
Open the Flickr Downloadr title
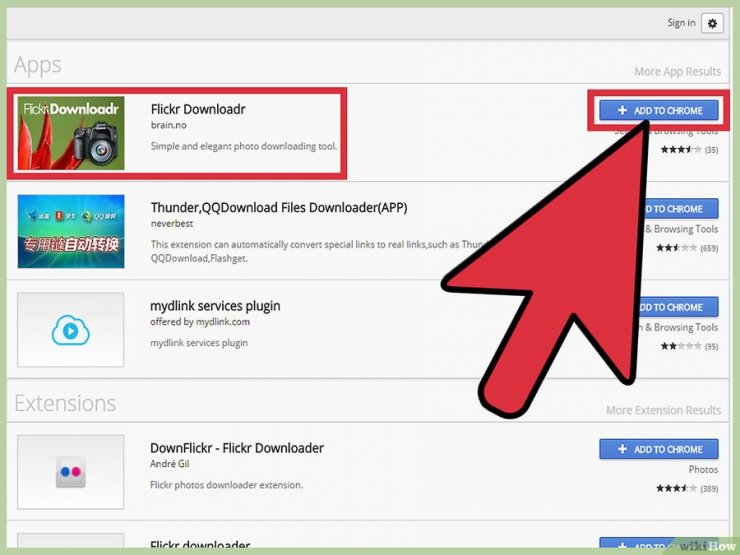(198, 109)
